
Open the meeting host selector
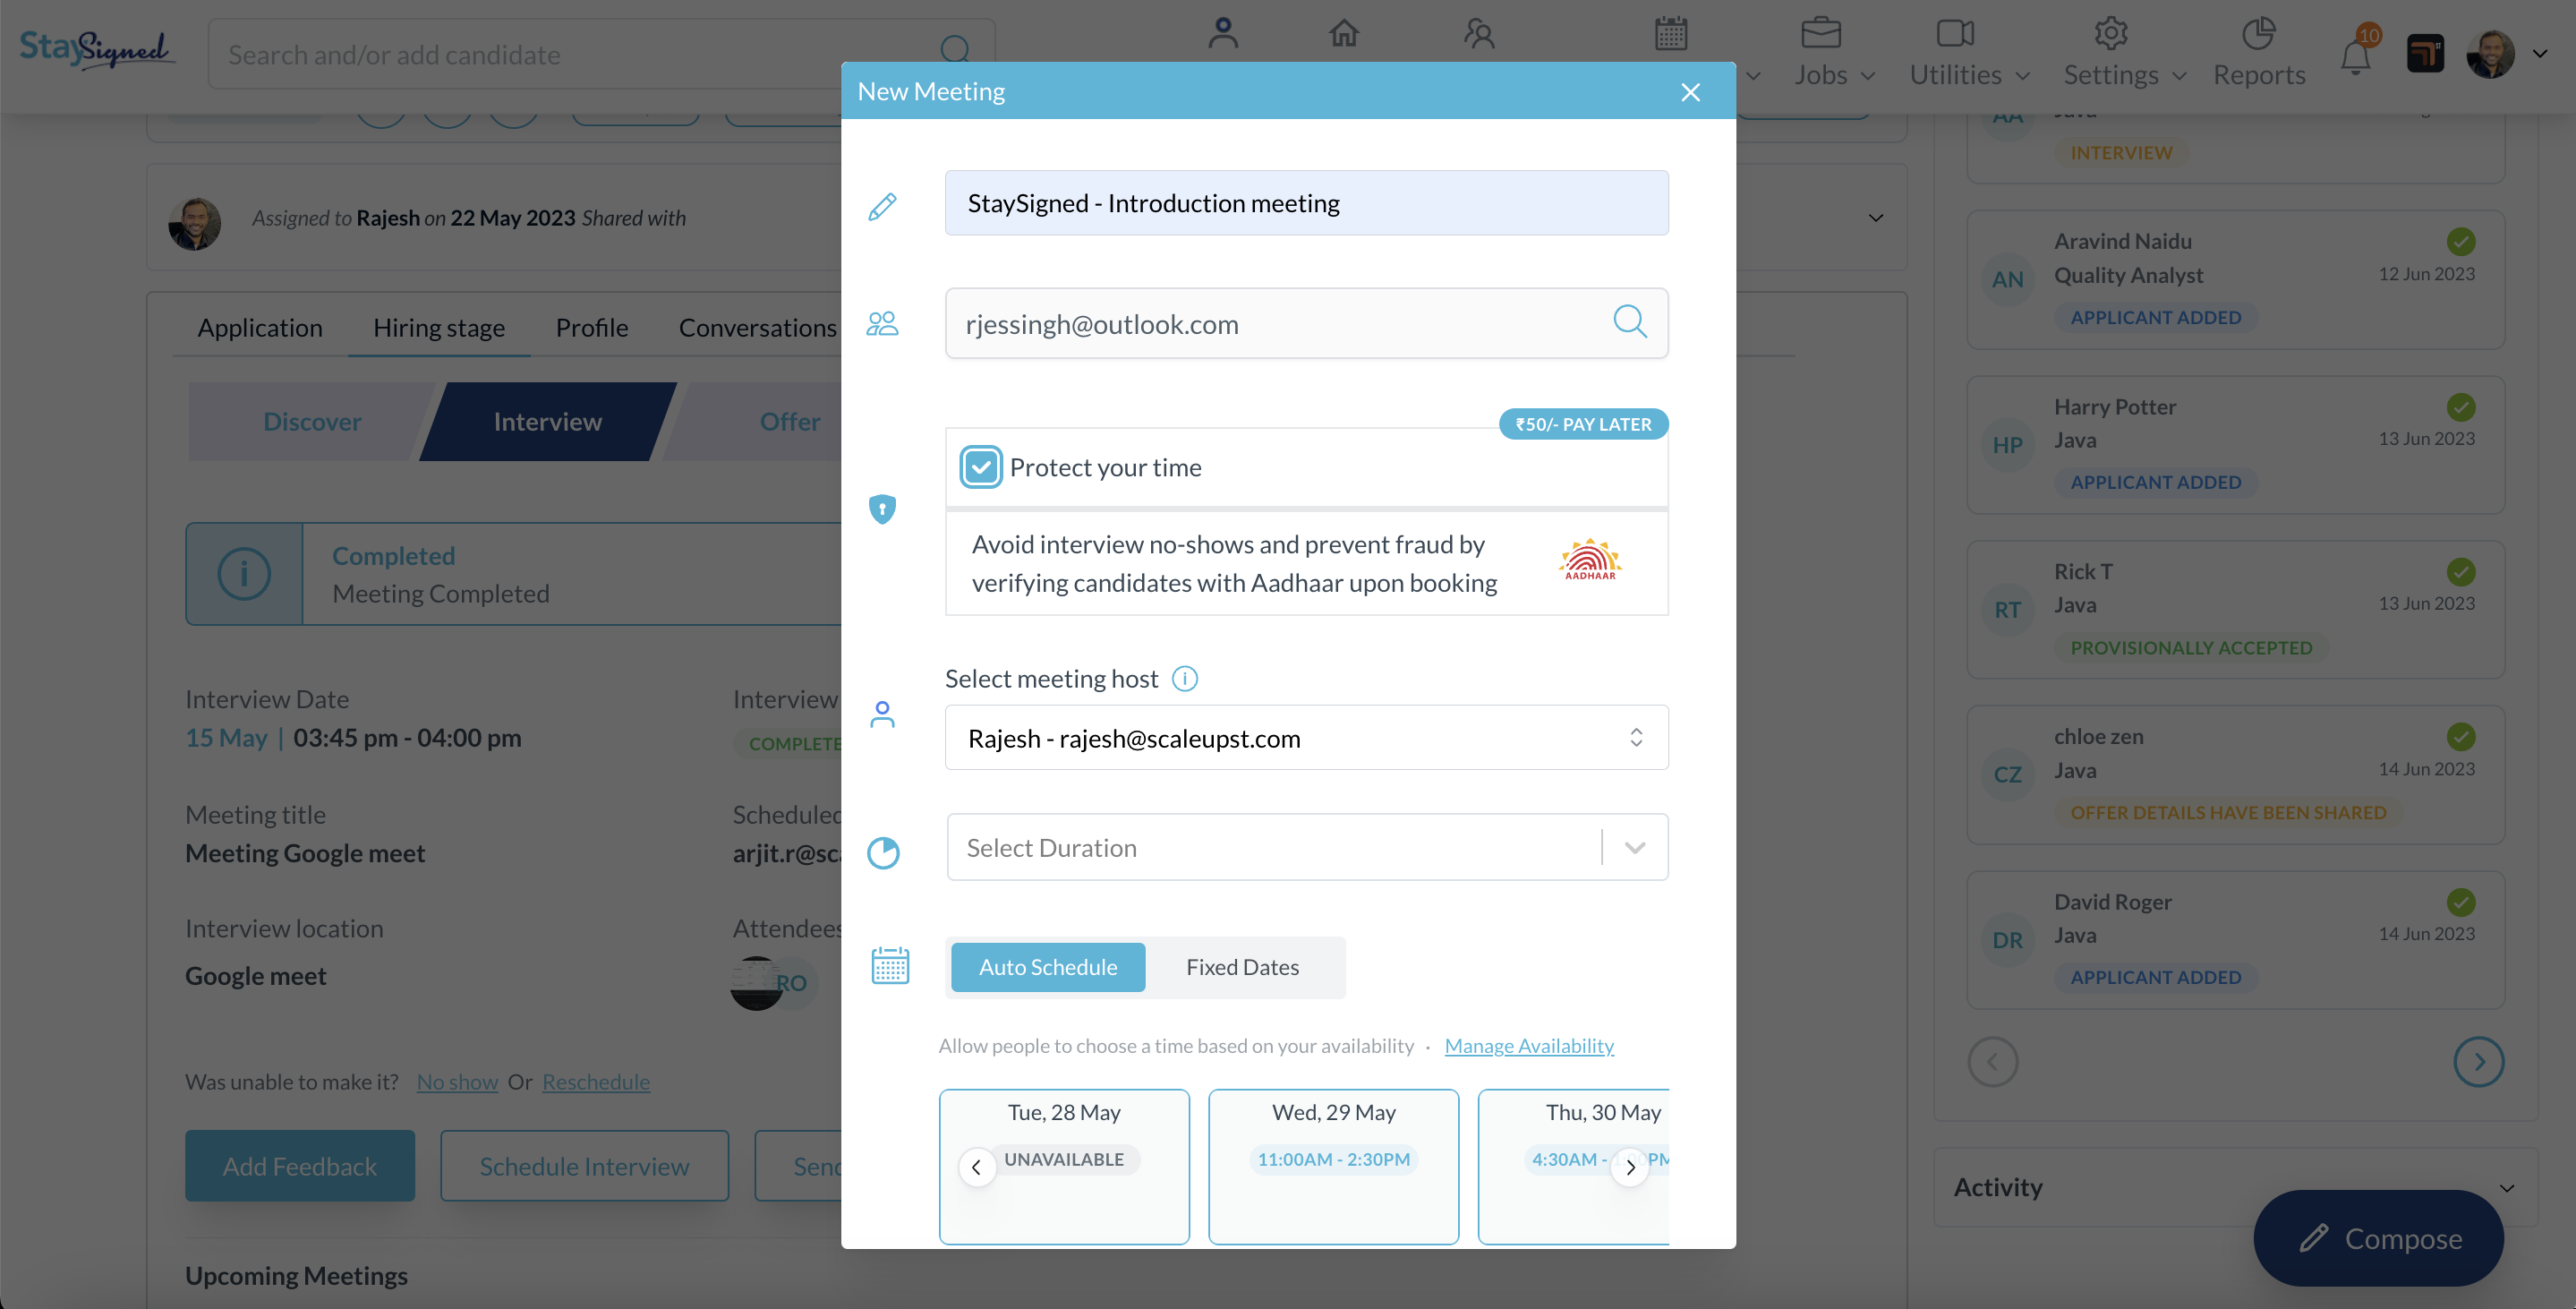point(1306,738)
